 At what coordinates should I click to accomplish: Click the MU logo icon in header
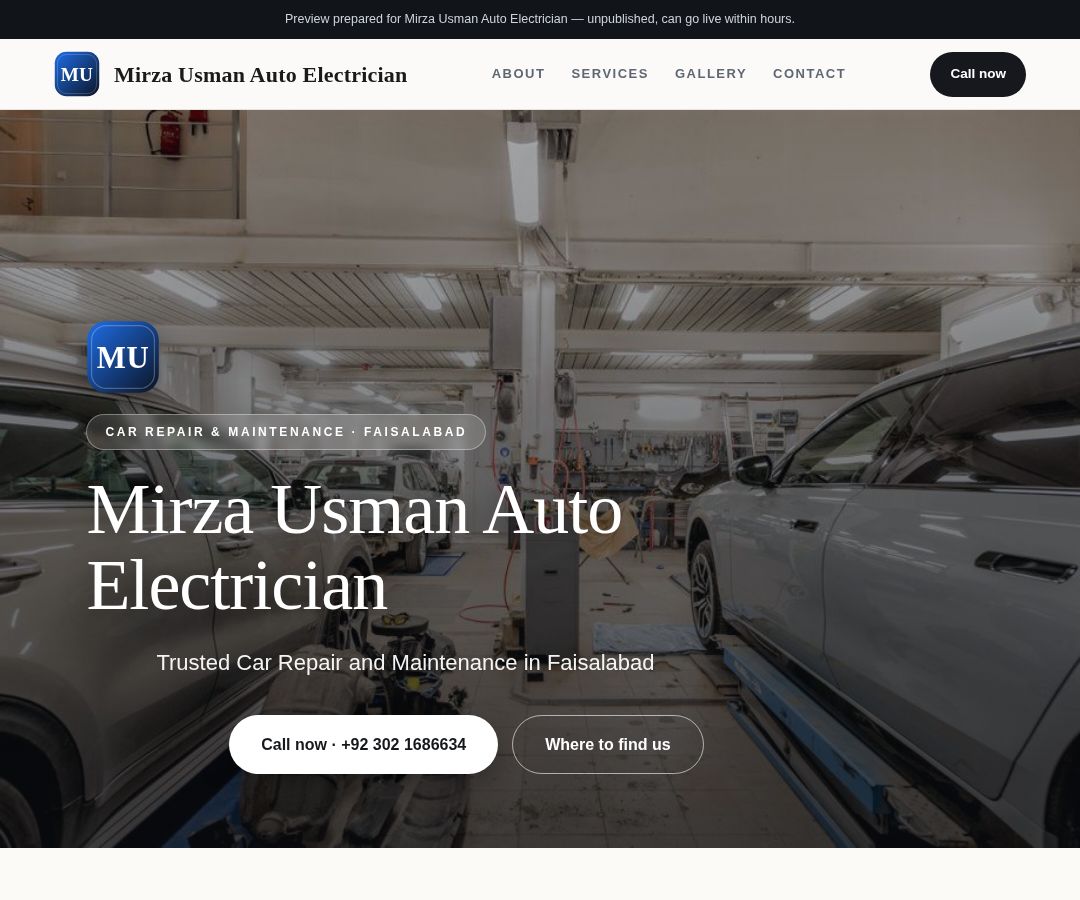[x=76, y=74]
